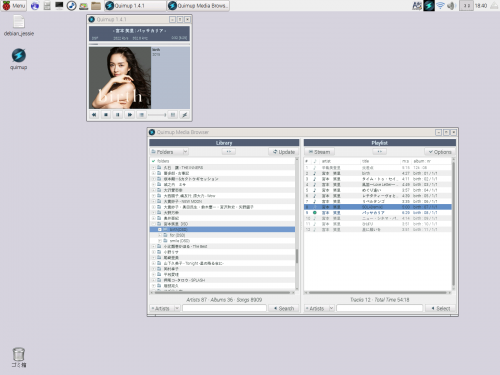Click the keyboard input method tray icon
The width and height of the screenshot is (500, 375).
tap(417, 6)
